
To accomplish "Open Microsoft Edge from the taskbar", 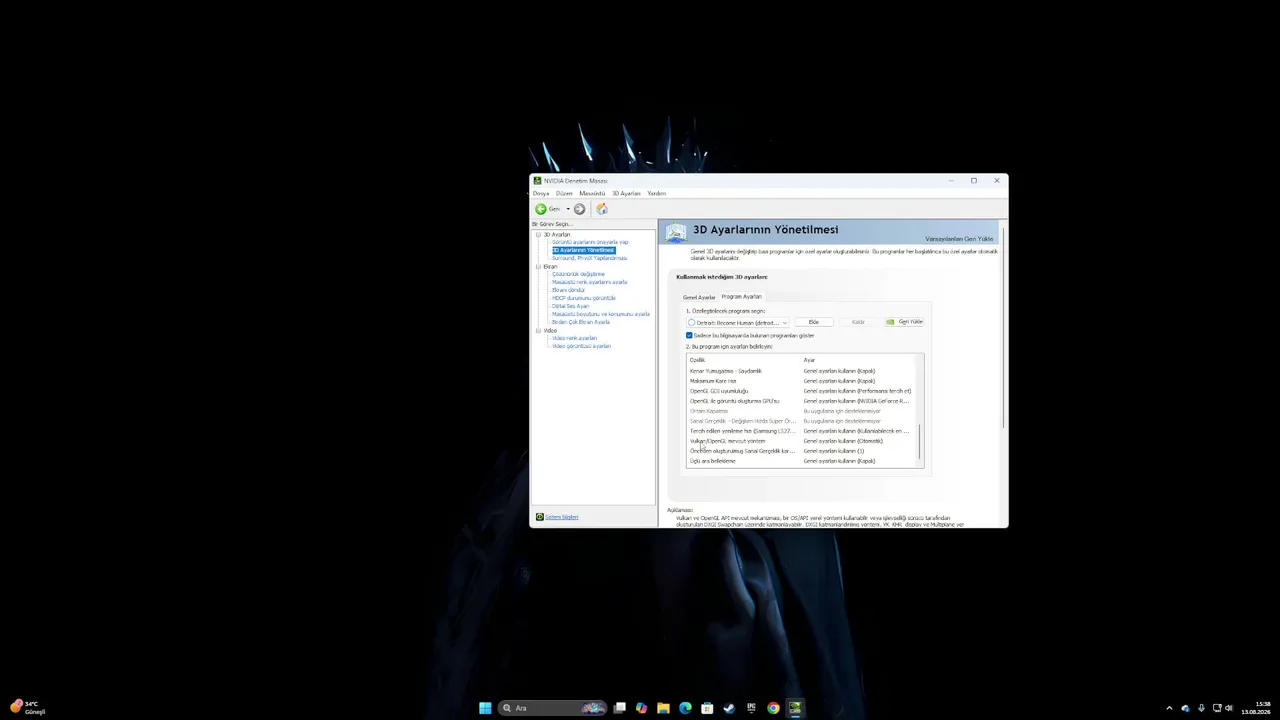I will point(685,708).
